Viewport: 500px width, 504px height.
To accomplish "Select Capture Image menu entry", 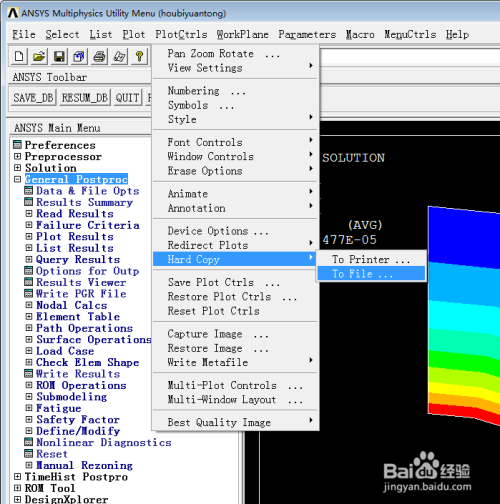I will (x=235, y=334).
